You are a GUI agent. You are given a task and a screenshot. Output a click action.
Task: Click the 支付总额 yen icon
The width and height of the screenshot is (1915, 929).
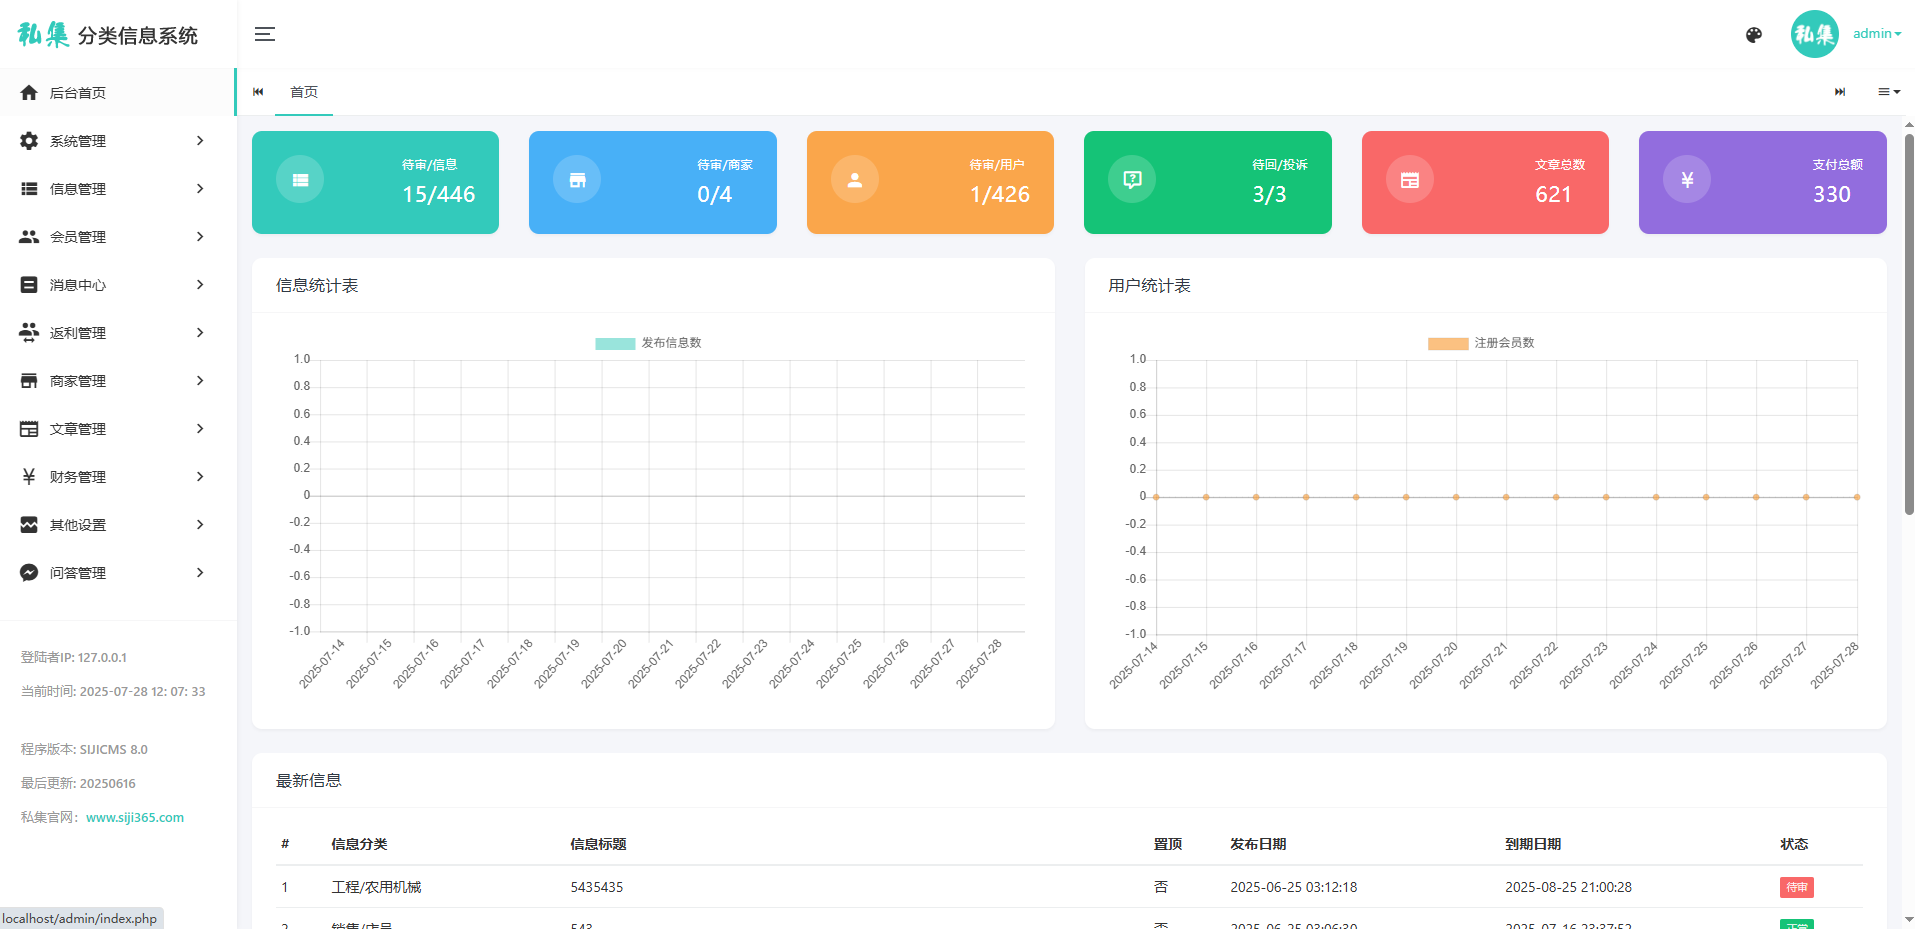1687,180
